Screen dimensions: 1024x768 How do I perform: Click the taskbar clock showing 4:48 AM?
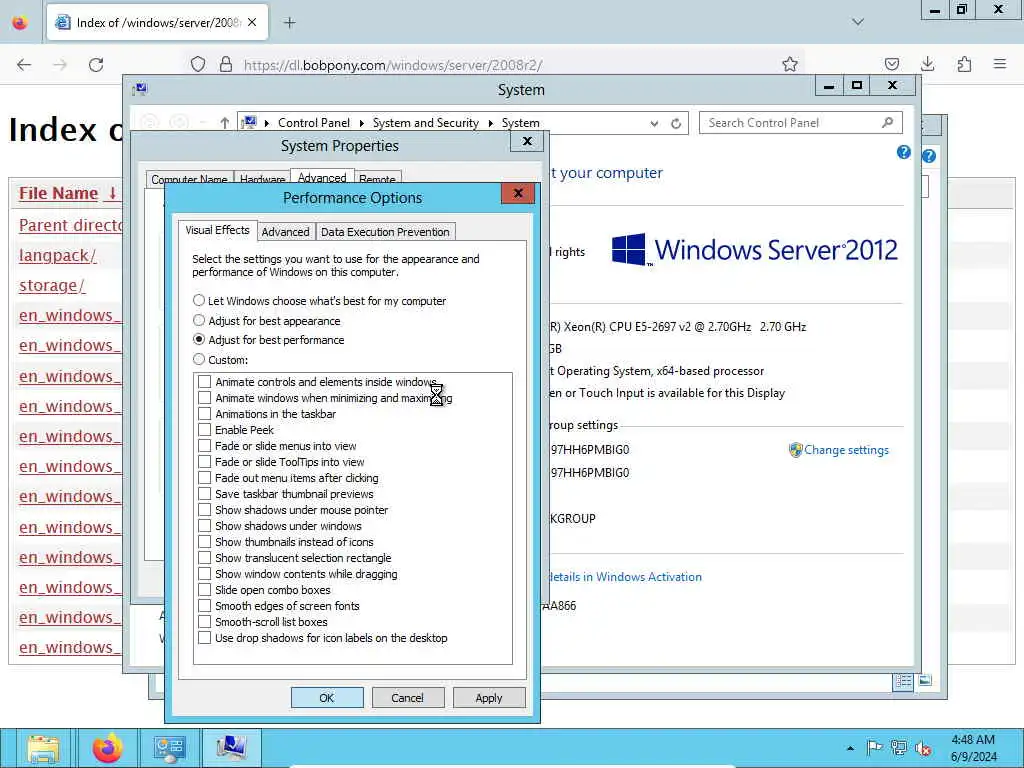pos(973,748)
